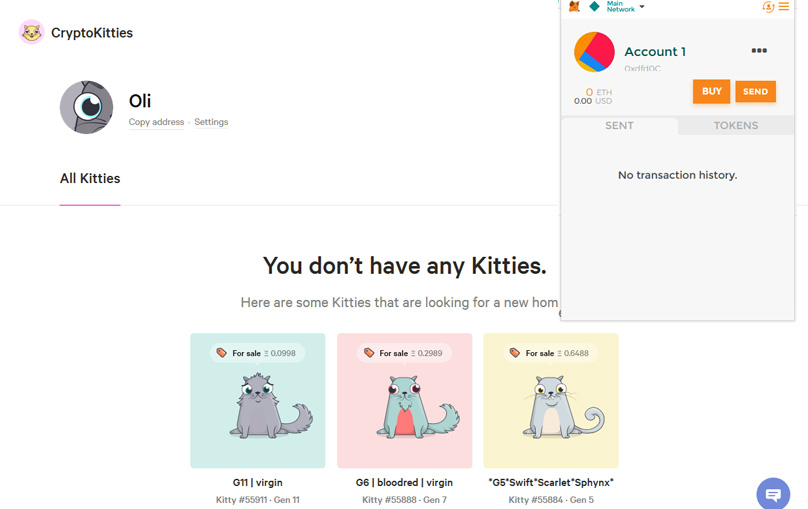Image resolution: width=808 pixels, height=509 pixels.
Task: Click the For sale 0.6488 price tag
Action: click(x=550, y=353)
